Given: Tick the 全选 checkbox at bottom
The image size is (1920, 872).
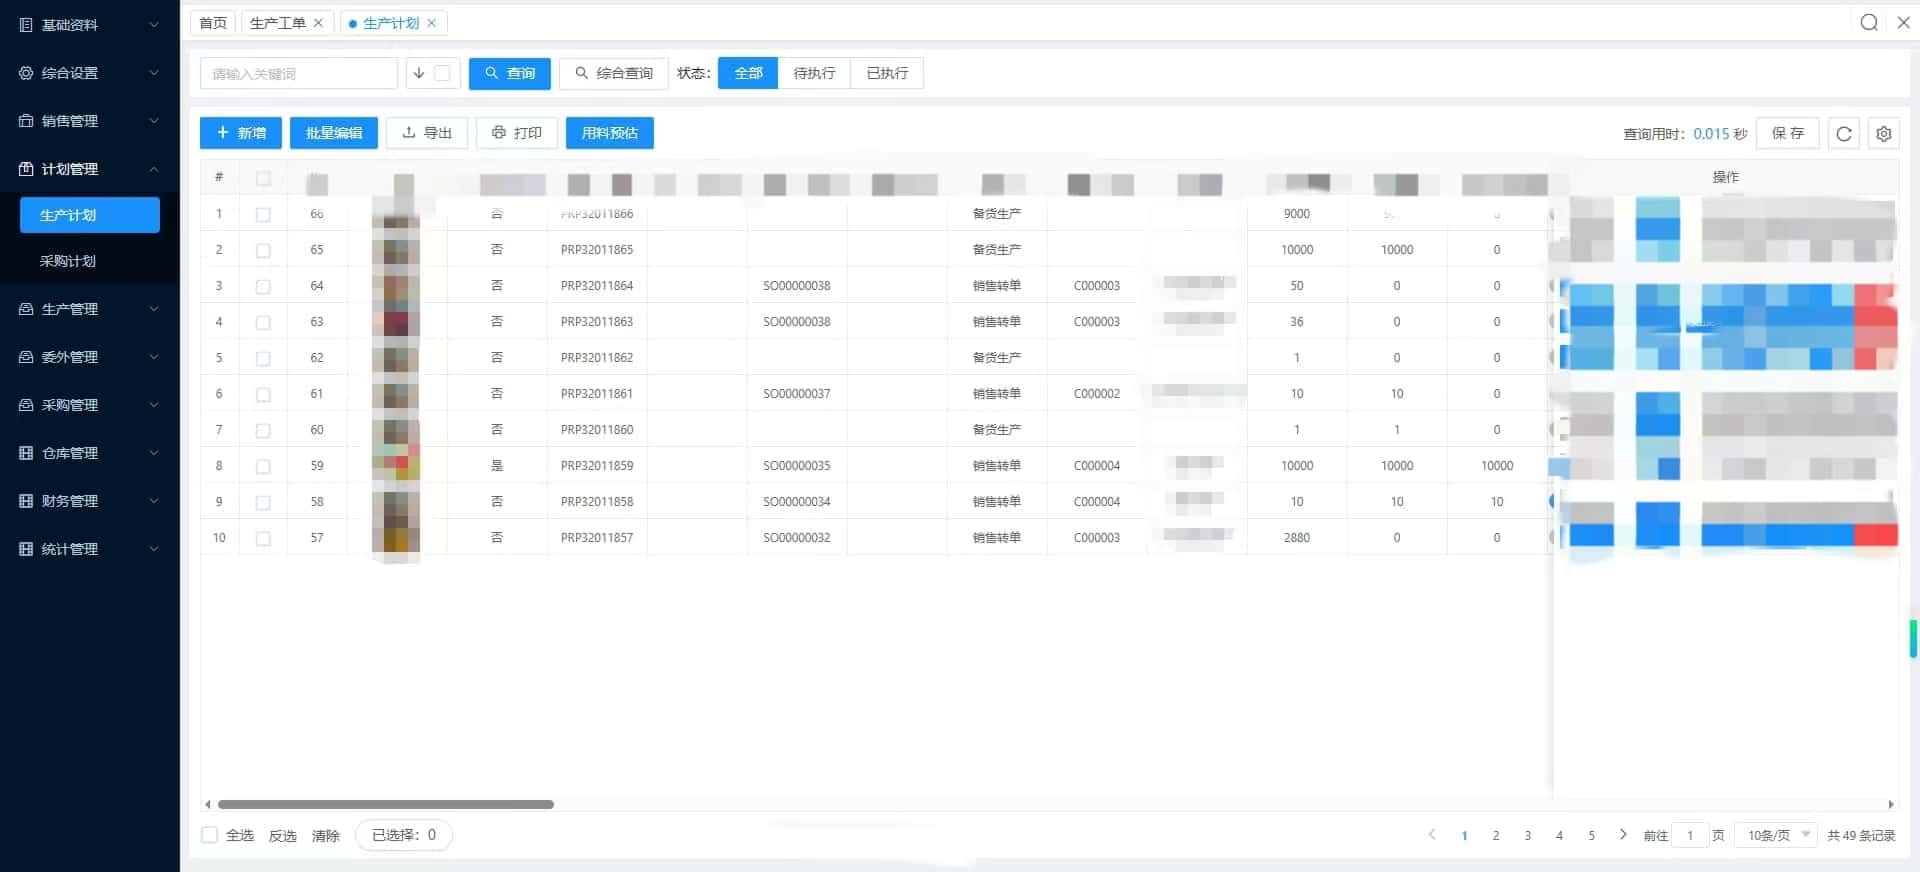Looking at the screenshot, I should (210, 835).
